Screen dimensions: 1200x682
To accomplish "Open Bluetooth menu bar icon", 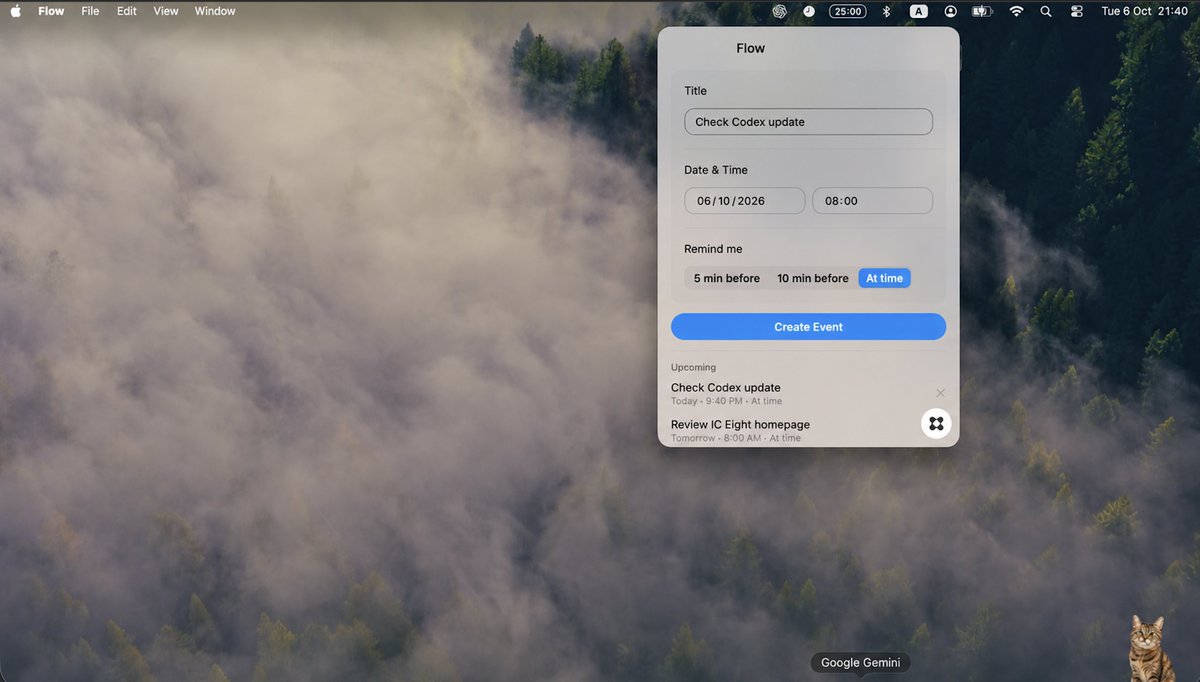I will [886, 11].
